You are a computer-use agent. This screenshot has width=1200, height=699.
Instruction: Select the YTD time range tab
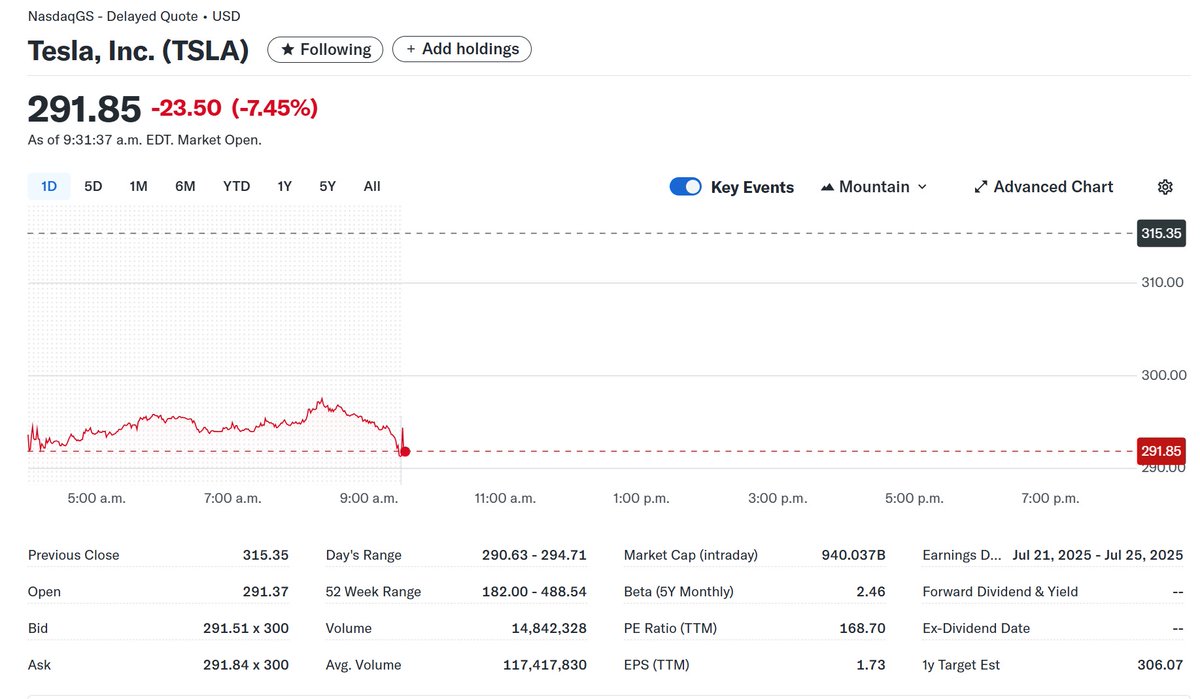(x=236, y=186)
